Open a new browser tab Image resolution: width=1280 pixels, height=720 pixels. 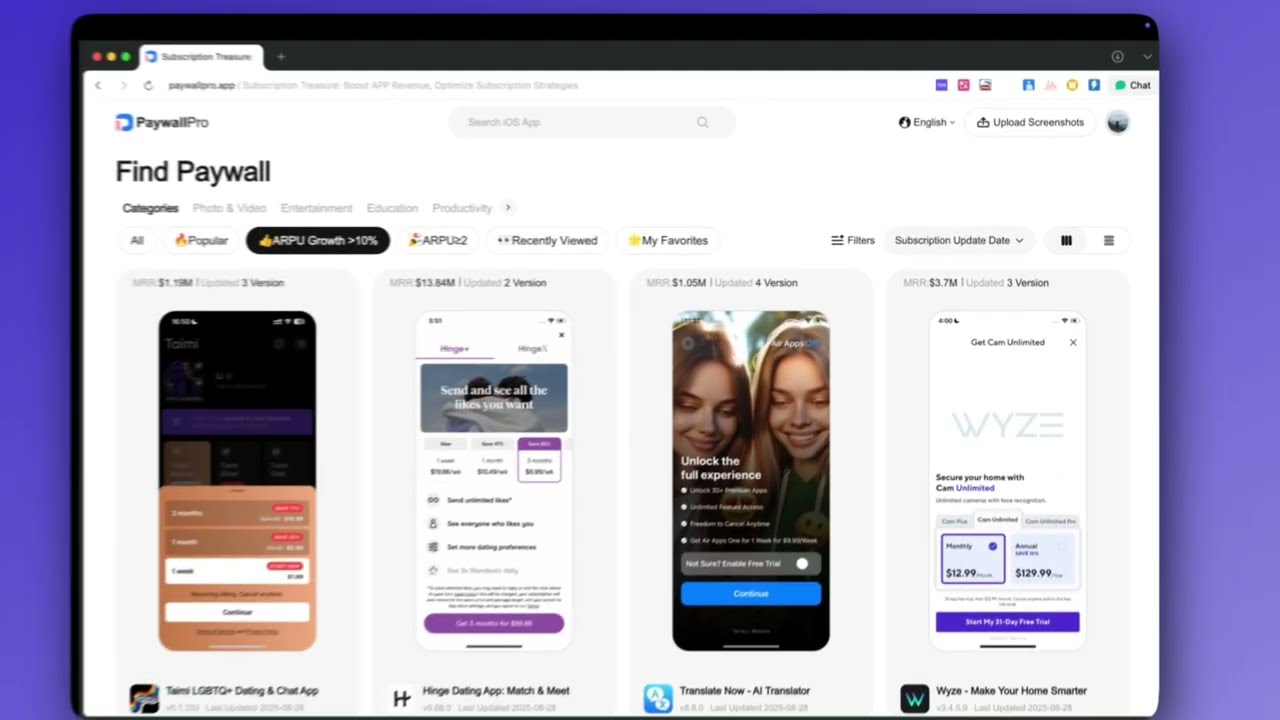(281, 57)
